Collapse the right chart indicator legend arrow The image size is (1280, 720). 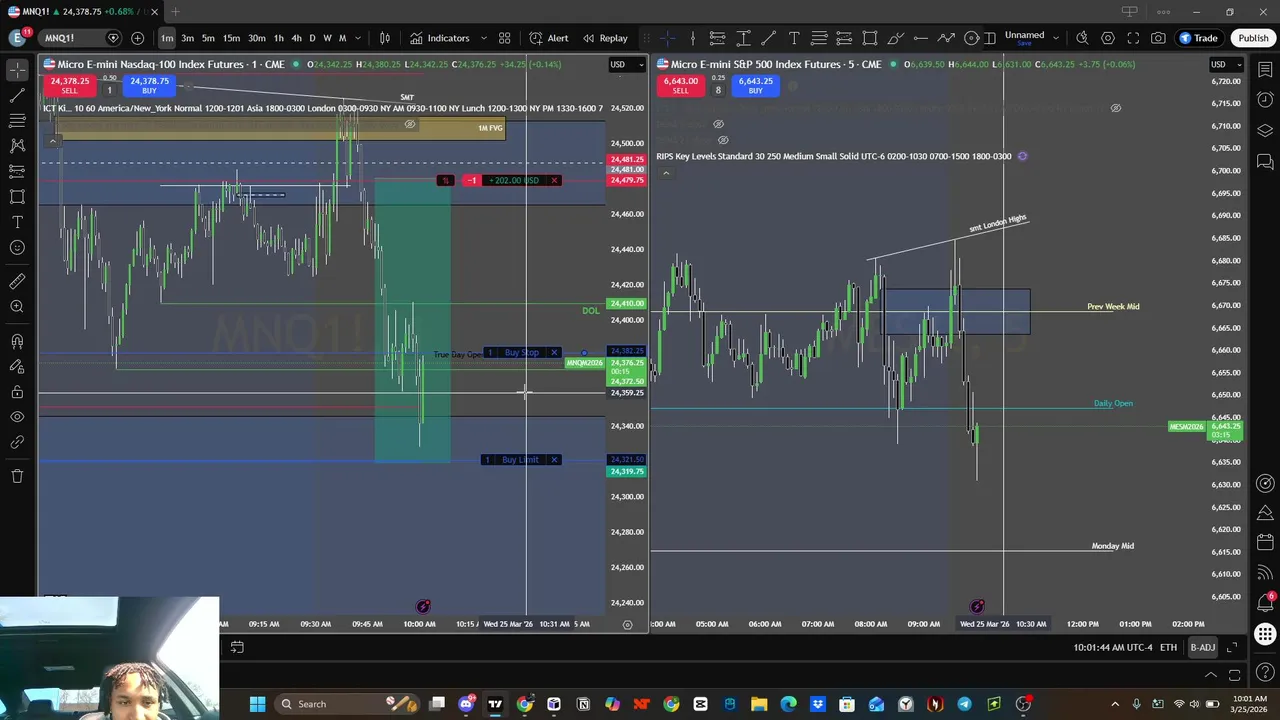(666, 173)
